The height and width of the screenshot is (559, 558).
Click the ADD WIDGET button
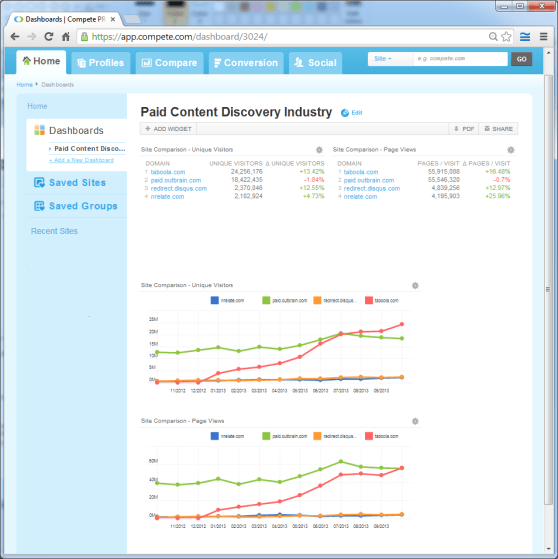pos(168,129)
